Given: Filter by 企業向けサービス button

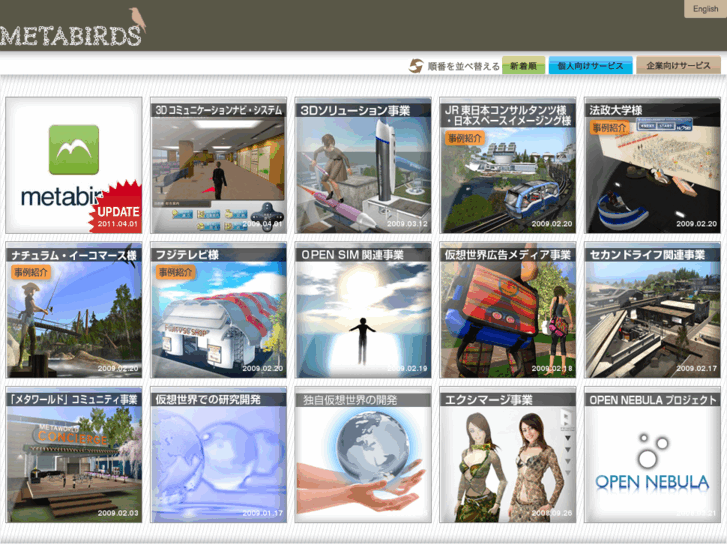Looking at the screenshot, I should pyautogui.click(x=678, y=66).
